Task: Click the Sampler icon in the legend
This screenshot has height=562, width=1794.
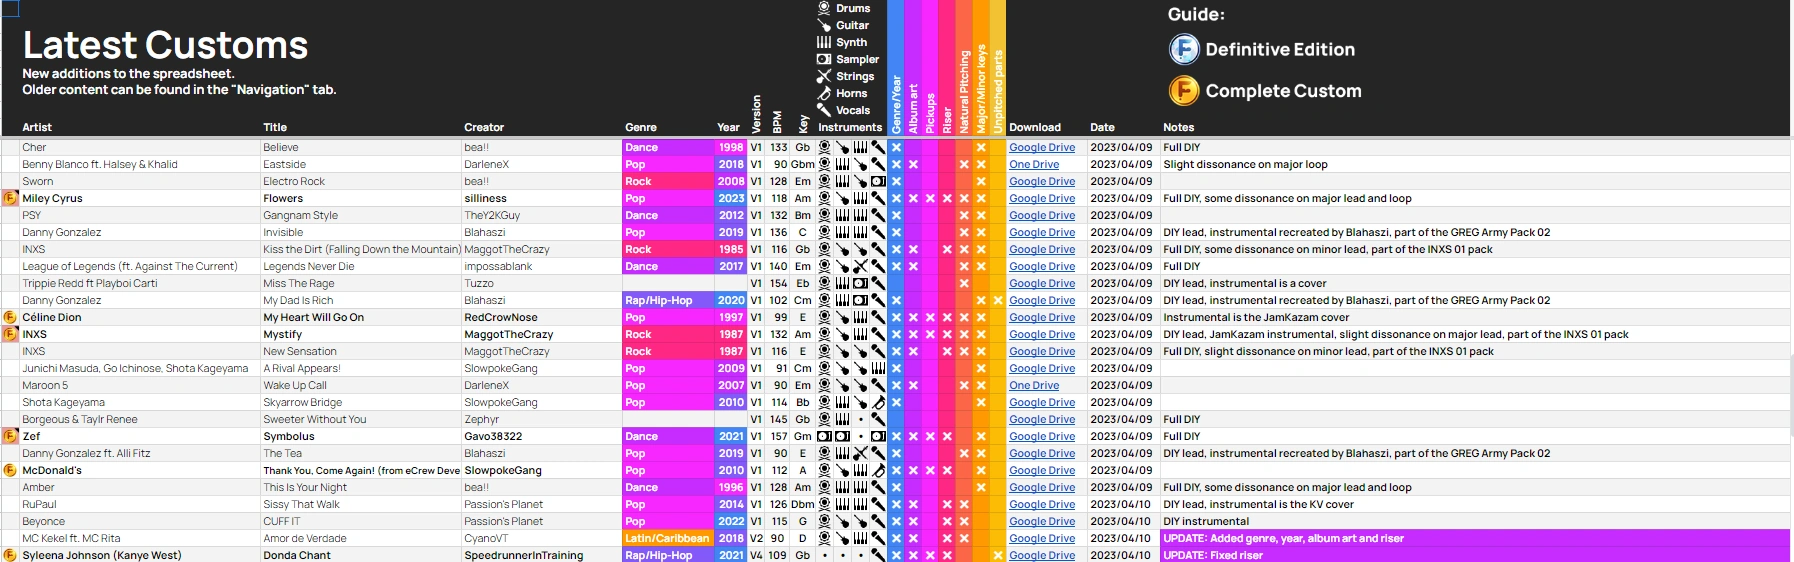Action: coord(824,59)
